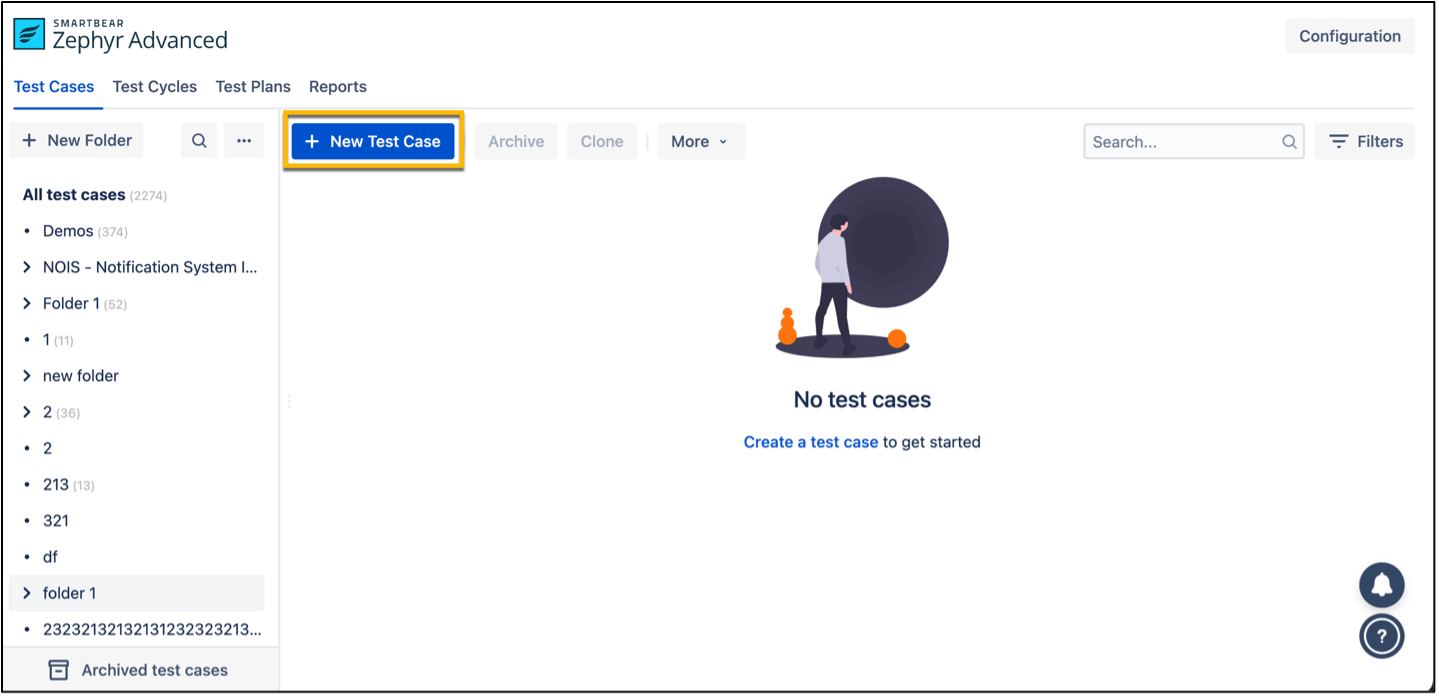Click the notification bell icon
The height and width of the screenshot is (696, 1439).
click(x=1381, y=586)
